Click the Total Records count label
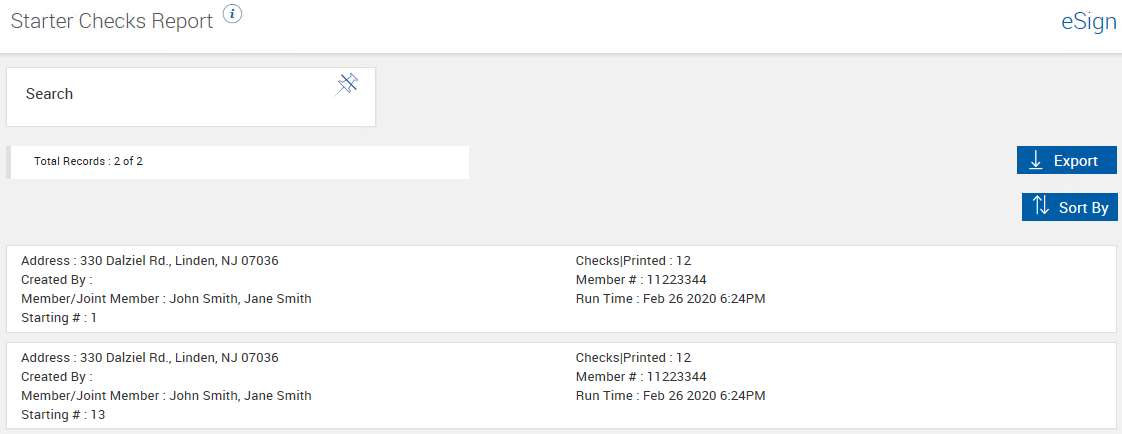Image resolution: width=1122 pixels, height=434 pixels. point(95,161)
